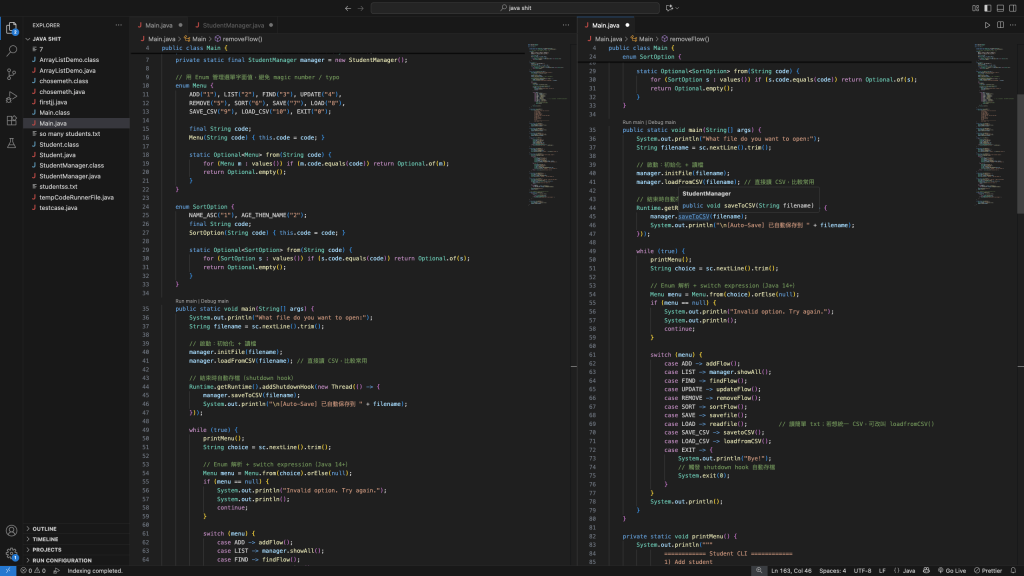Click Spaces: 4 indentation setting
The width and height of the screenshot is (1024, 576).
[x=833, y=571]
